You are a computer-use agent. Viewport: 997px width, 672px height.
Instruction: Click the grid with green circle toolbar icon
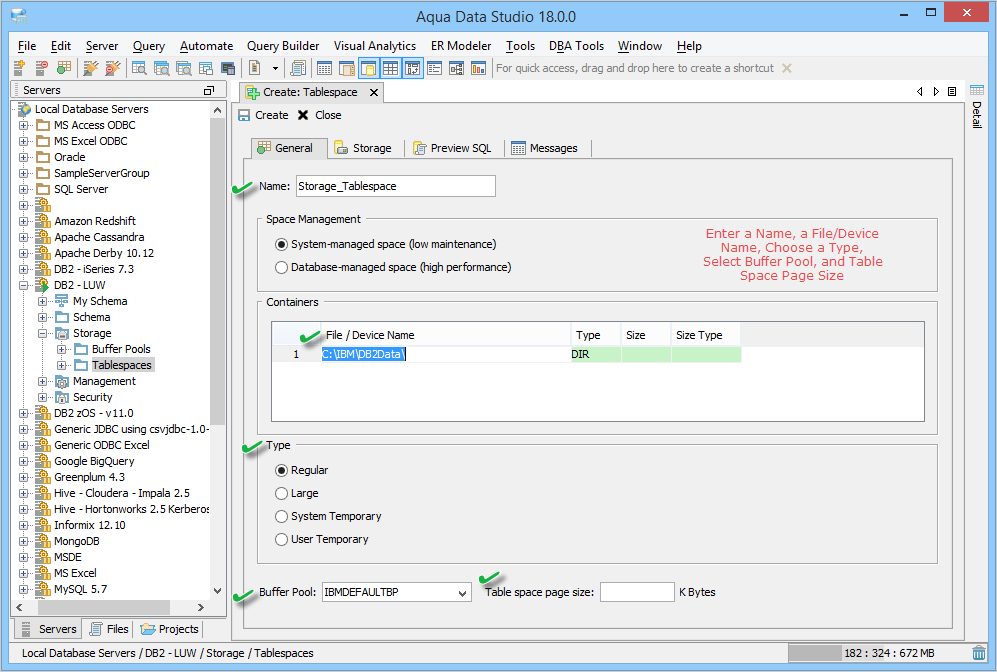[63, 68]
